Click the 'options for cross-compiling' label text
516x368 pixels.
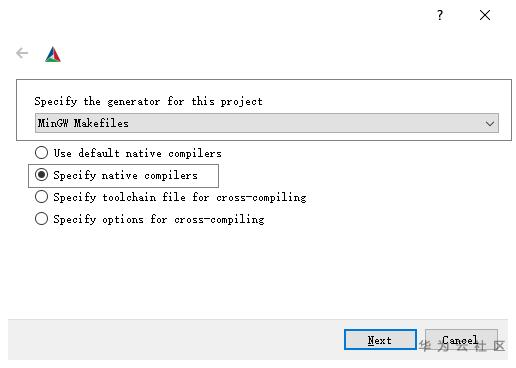[x=183, y=219]
